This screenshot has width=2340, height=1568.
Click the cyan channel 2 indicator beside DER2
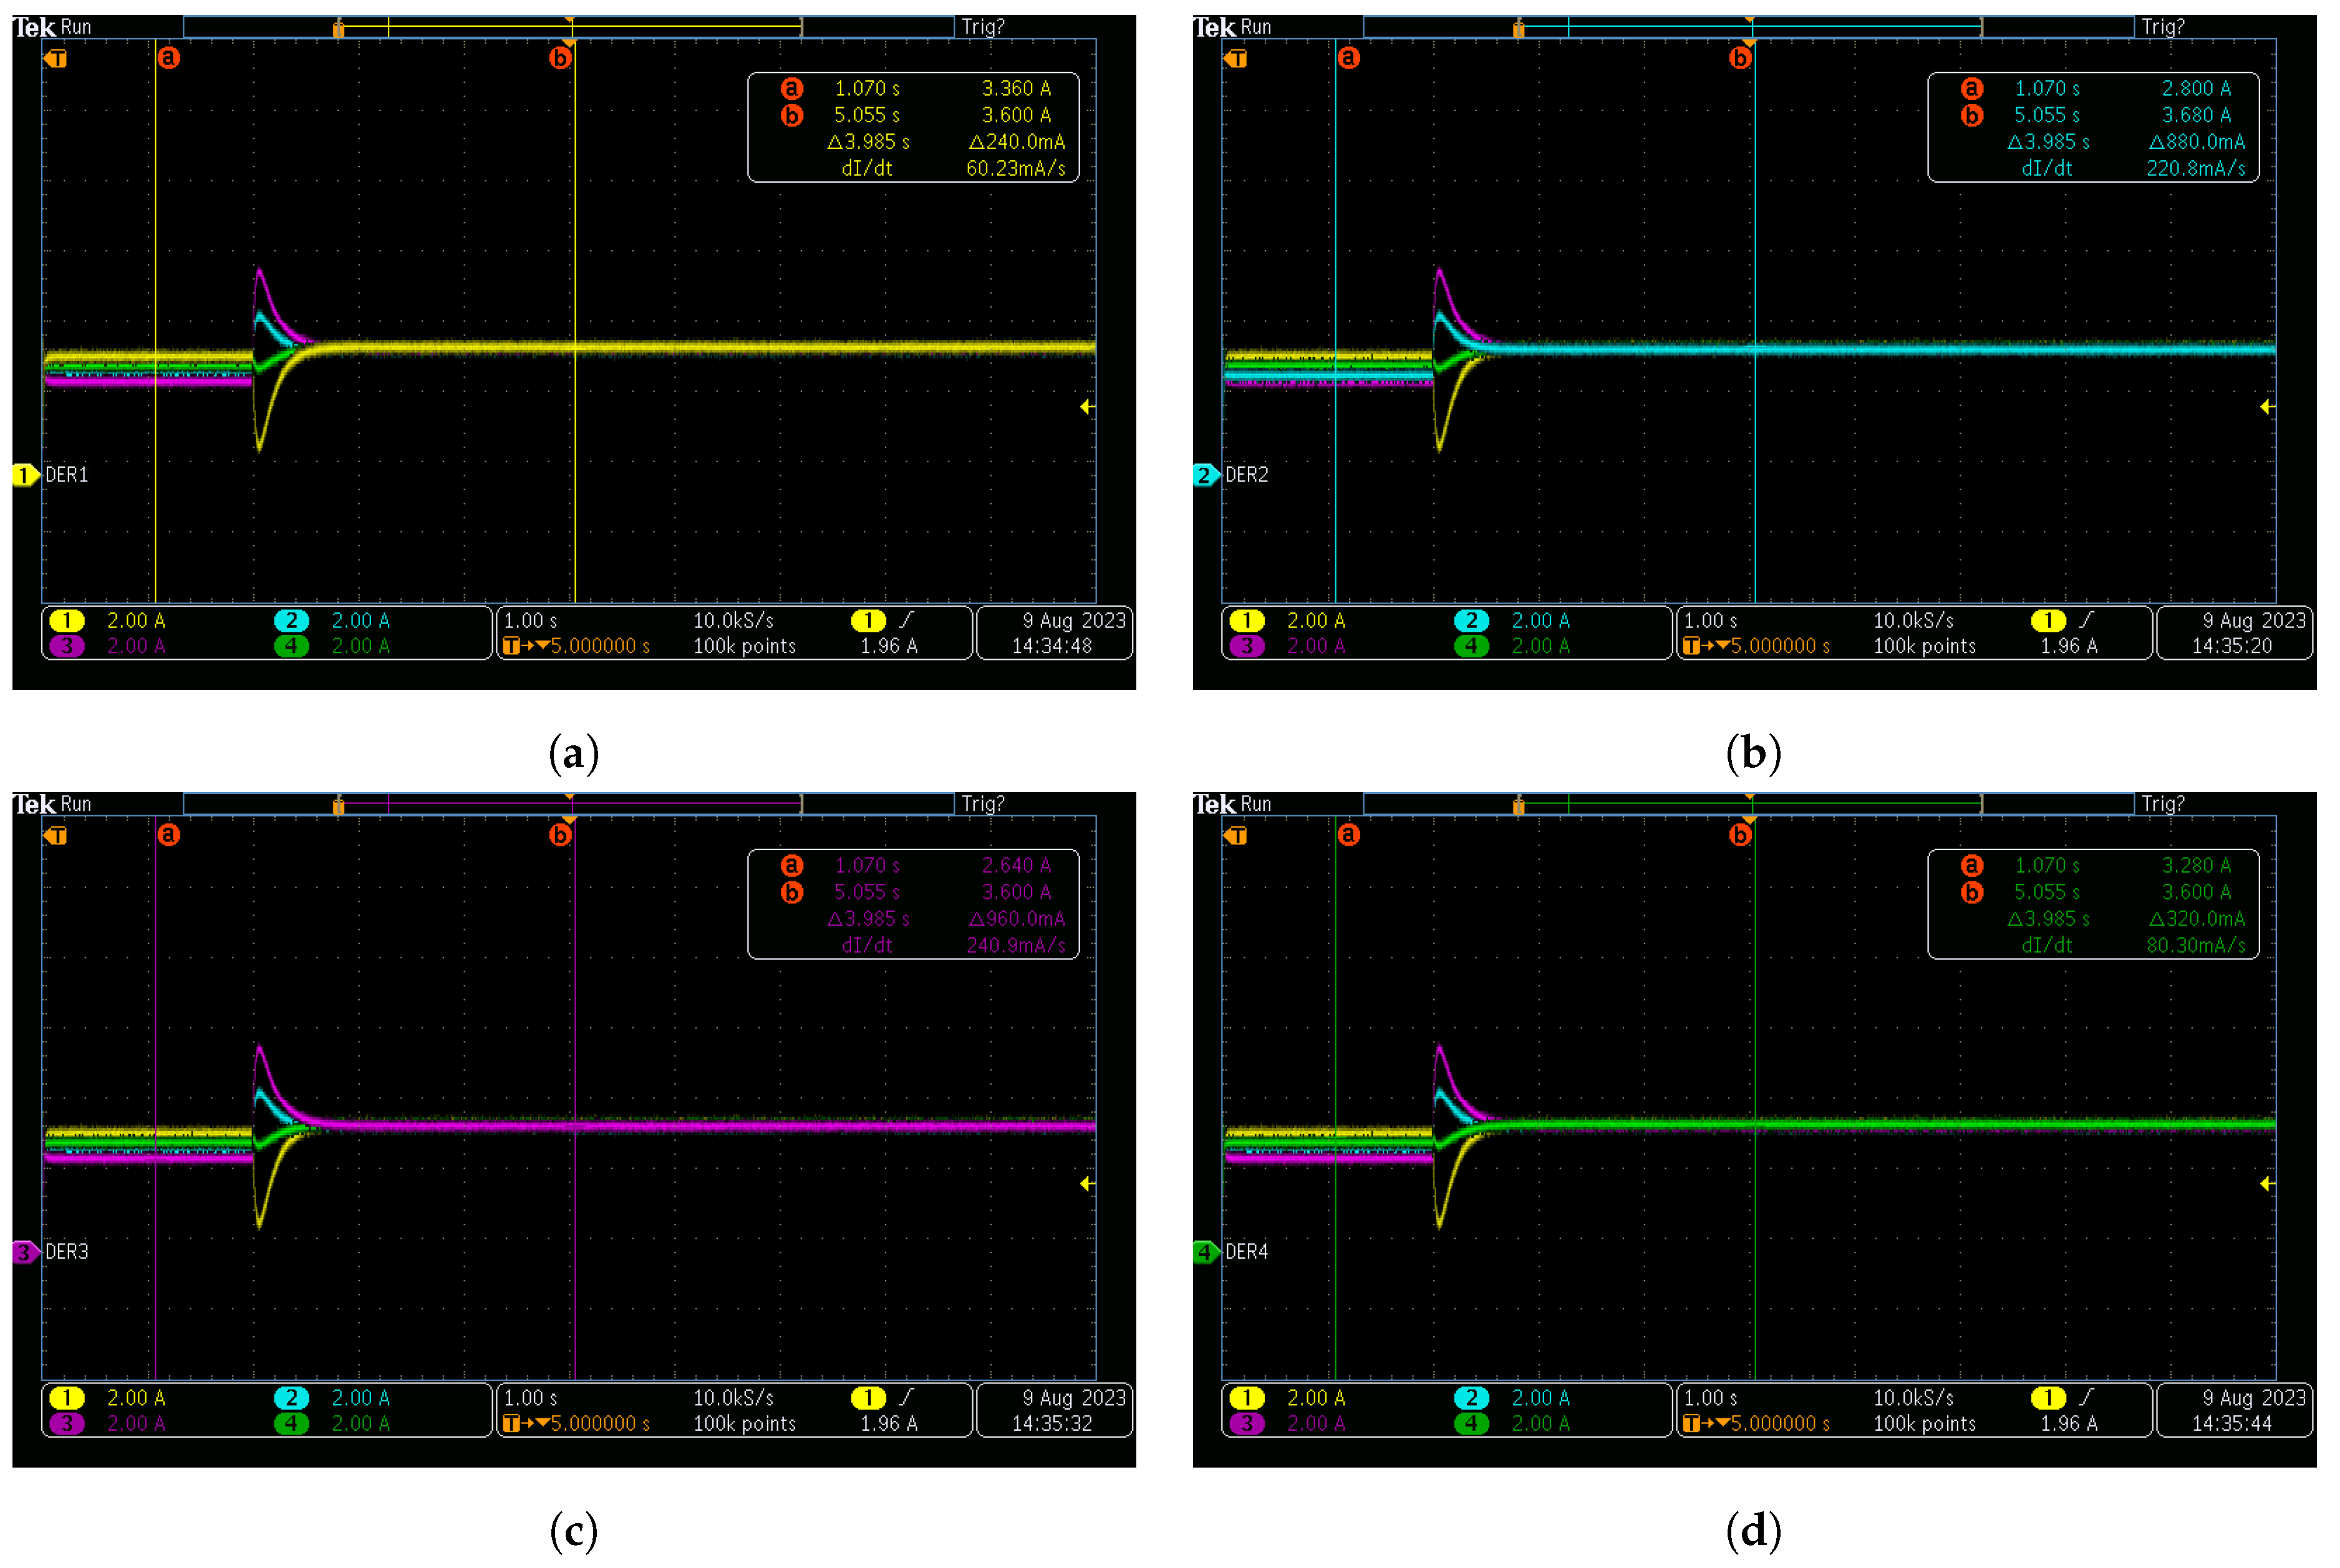pyautogui.click(x=1206, y=475)
